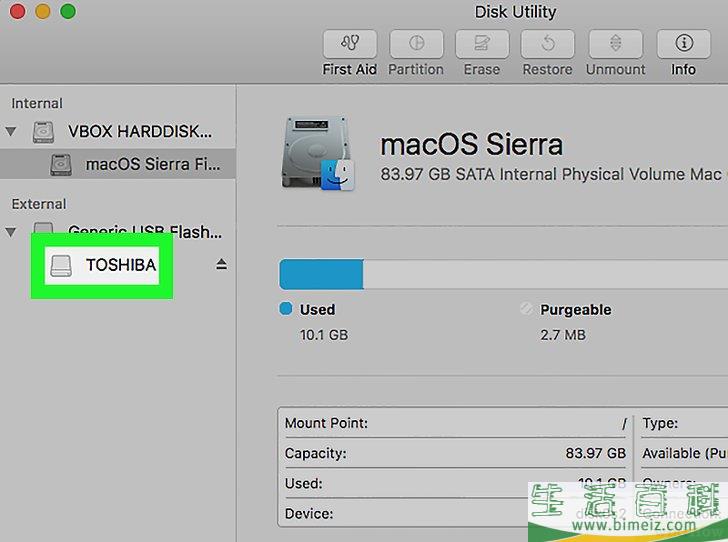Click the Mount Point row label
Screen dimensions: 728x542
326,423
